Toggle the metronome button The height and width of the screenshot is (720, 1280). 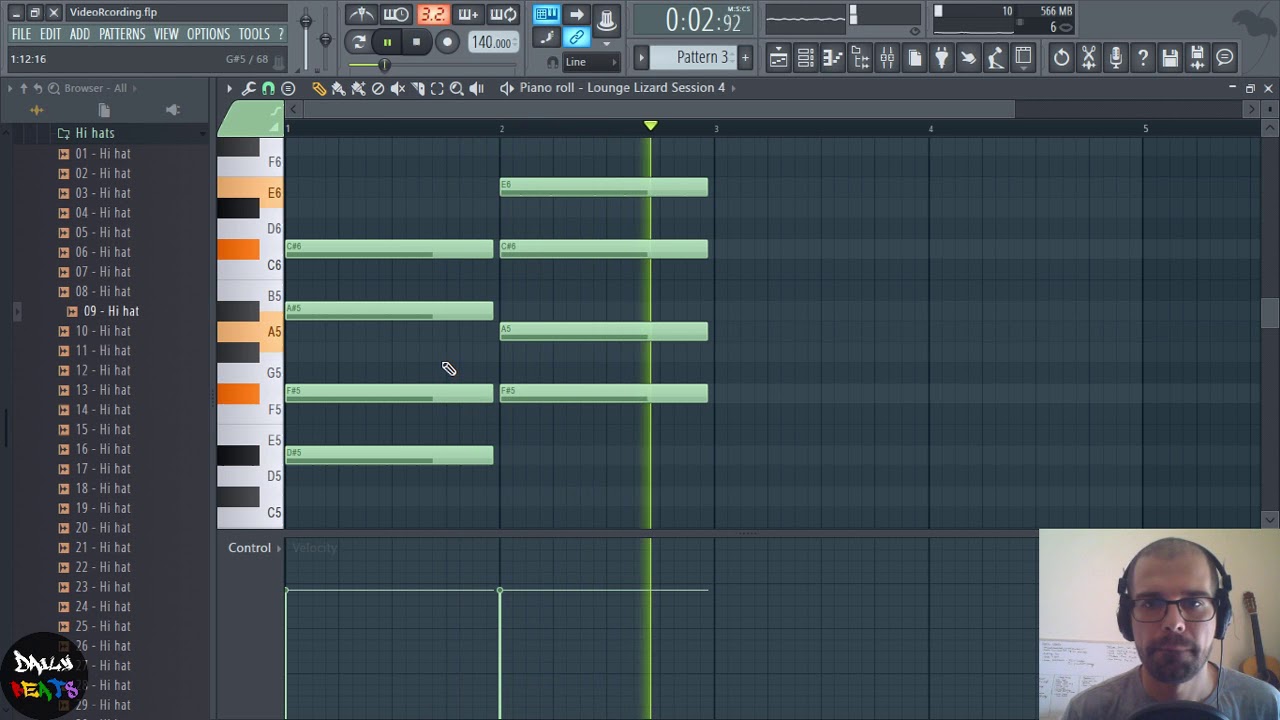pyautogui.click(x=361, y=15)
